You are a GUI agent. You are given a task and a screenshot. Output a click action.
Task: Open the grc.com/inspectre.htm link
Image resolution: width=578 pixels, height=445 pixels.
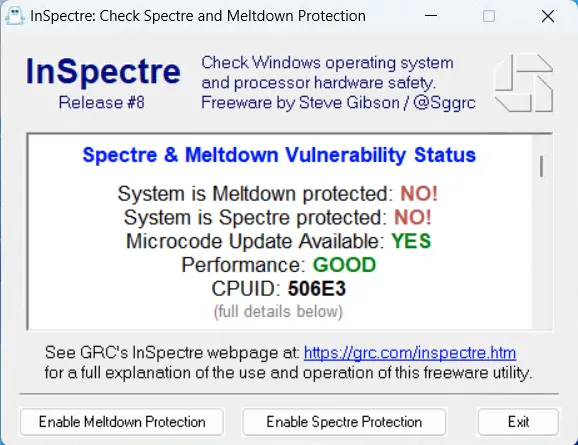[x=410, y=353]
